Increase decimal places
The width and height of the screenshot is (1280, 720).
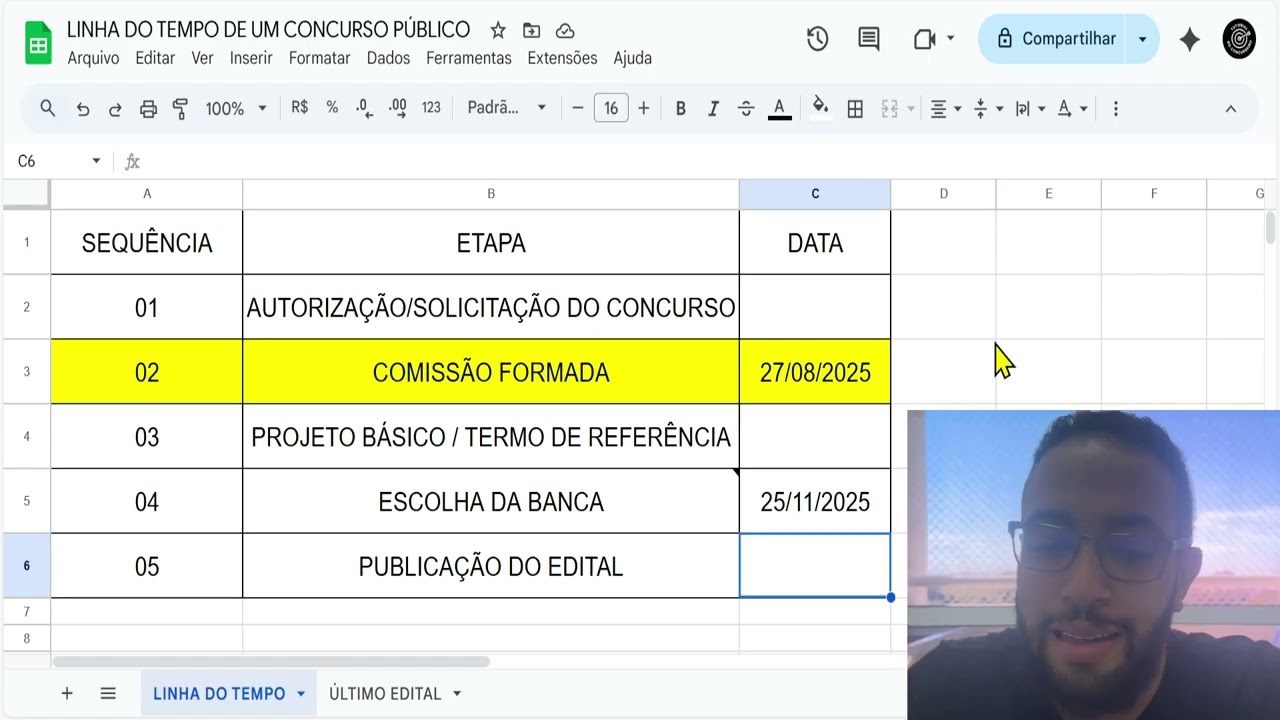[397, 108]
